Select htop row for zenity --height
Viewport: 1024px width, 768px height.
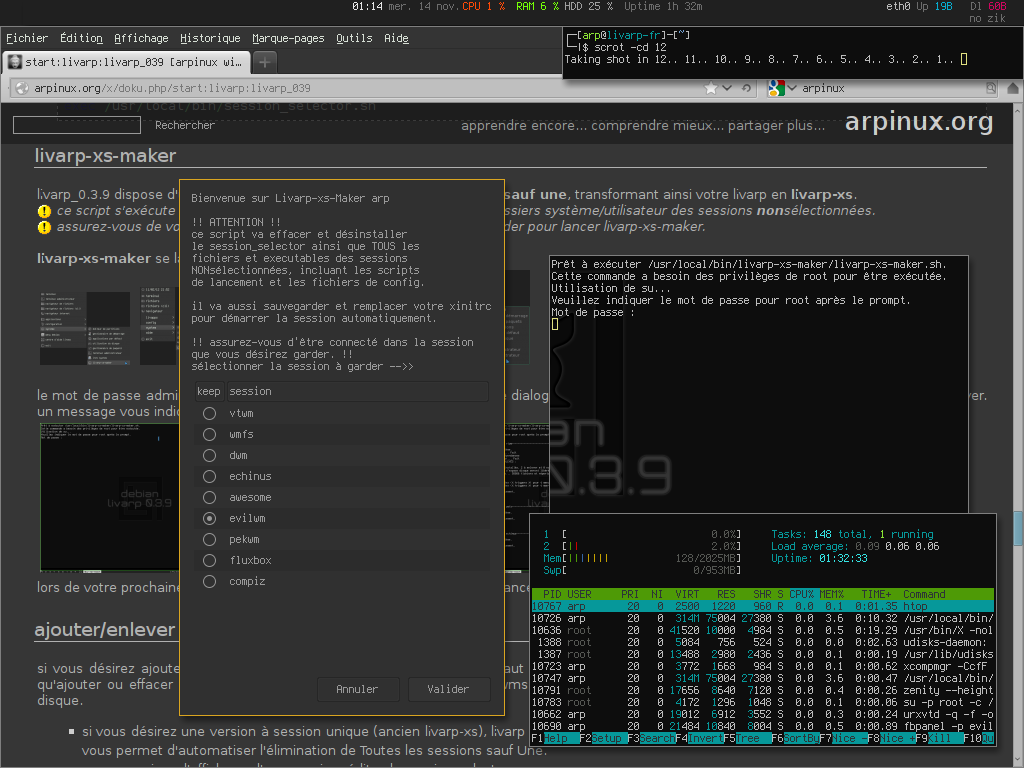763,690
